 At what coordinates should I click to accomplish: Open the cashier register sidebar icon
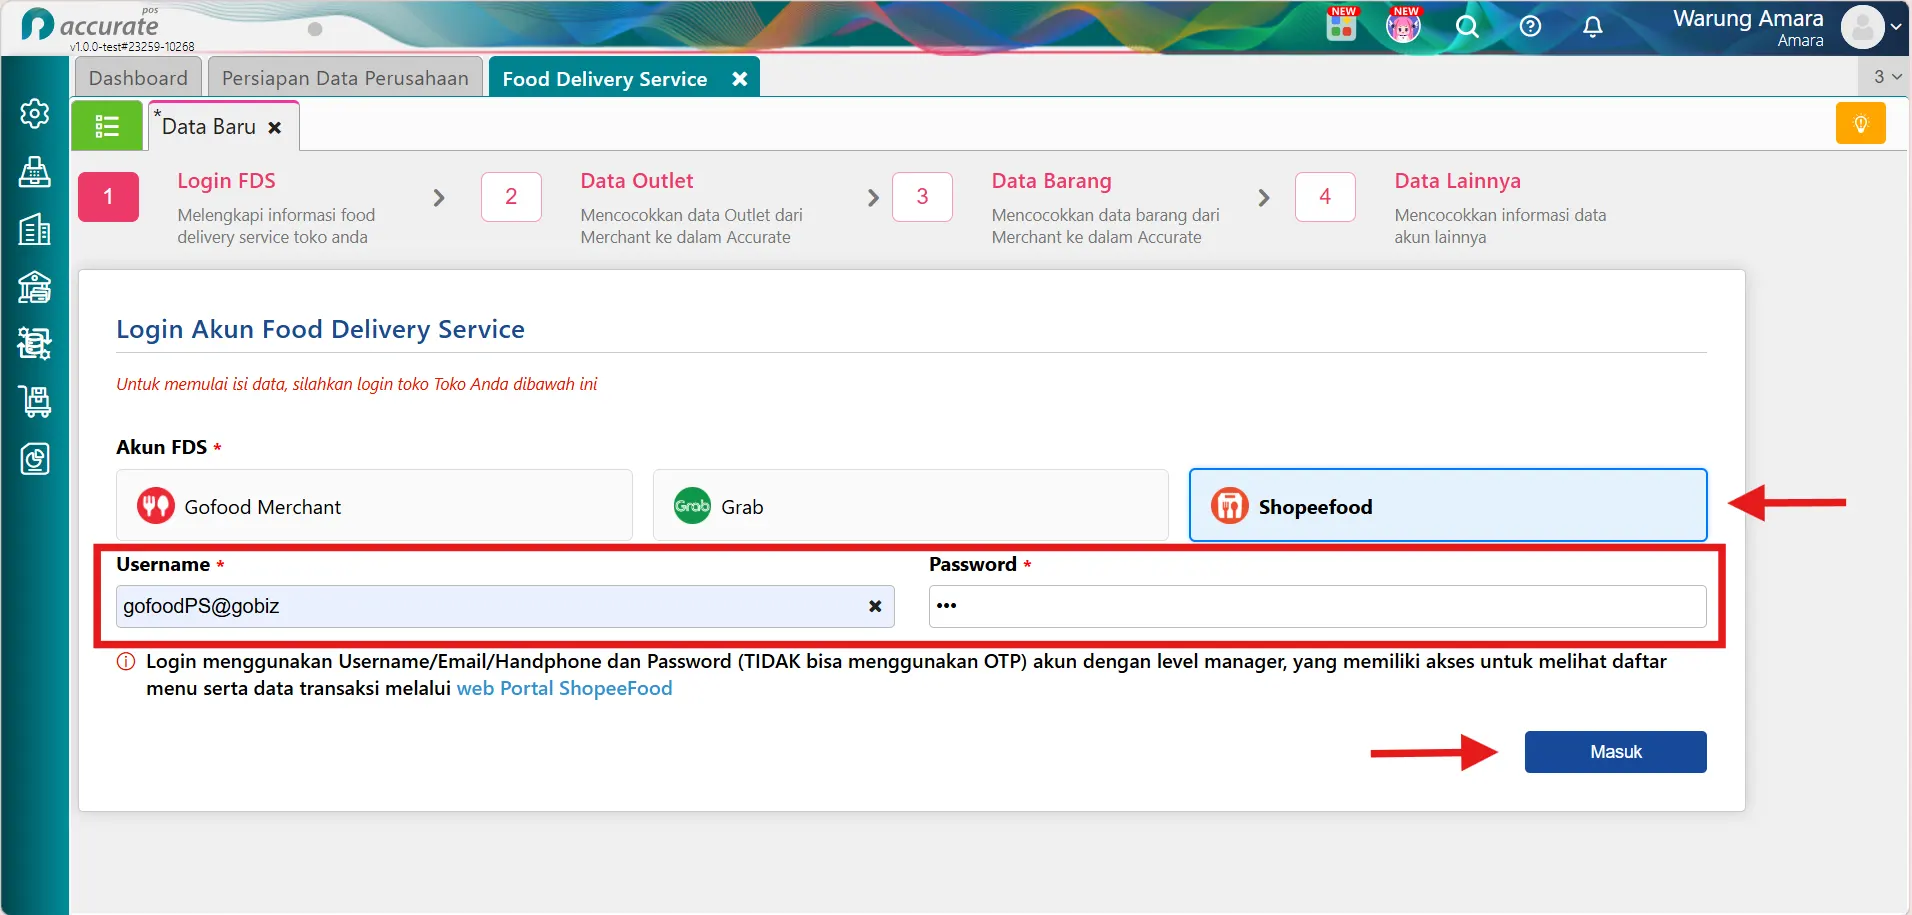(x=35, y=172)
